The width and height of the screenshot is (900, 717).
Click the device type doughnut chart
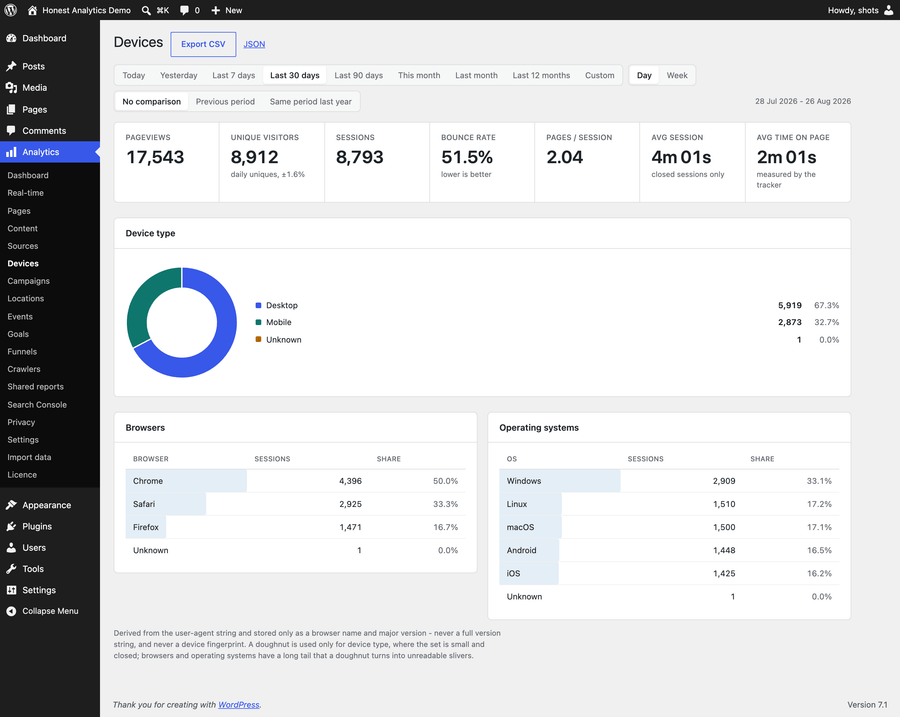tap(181, 322)
